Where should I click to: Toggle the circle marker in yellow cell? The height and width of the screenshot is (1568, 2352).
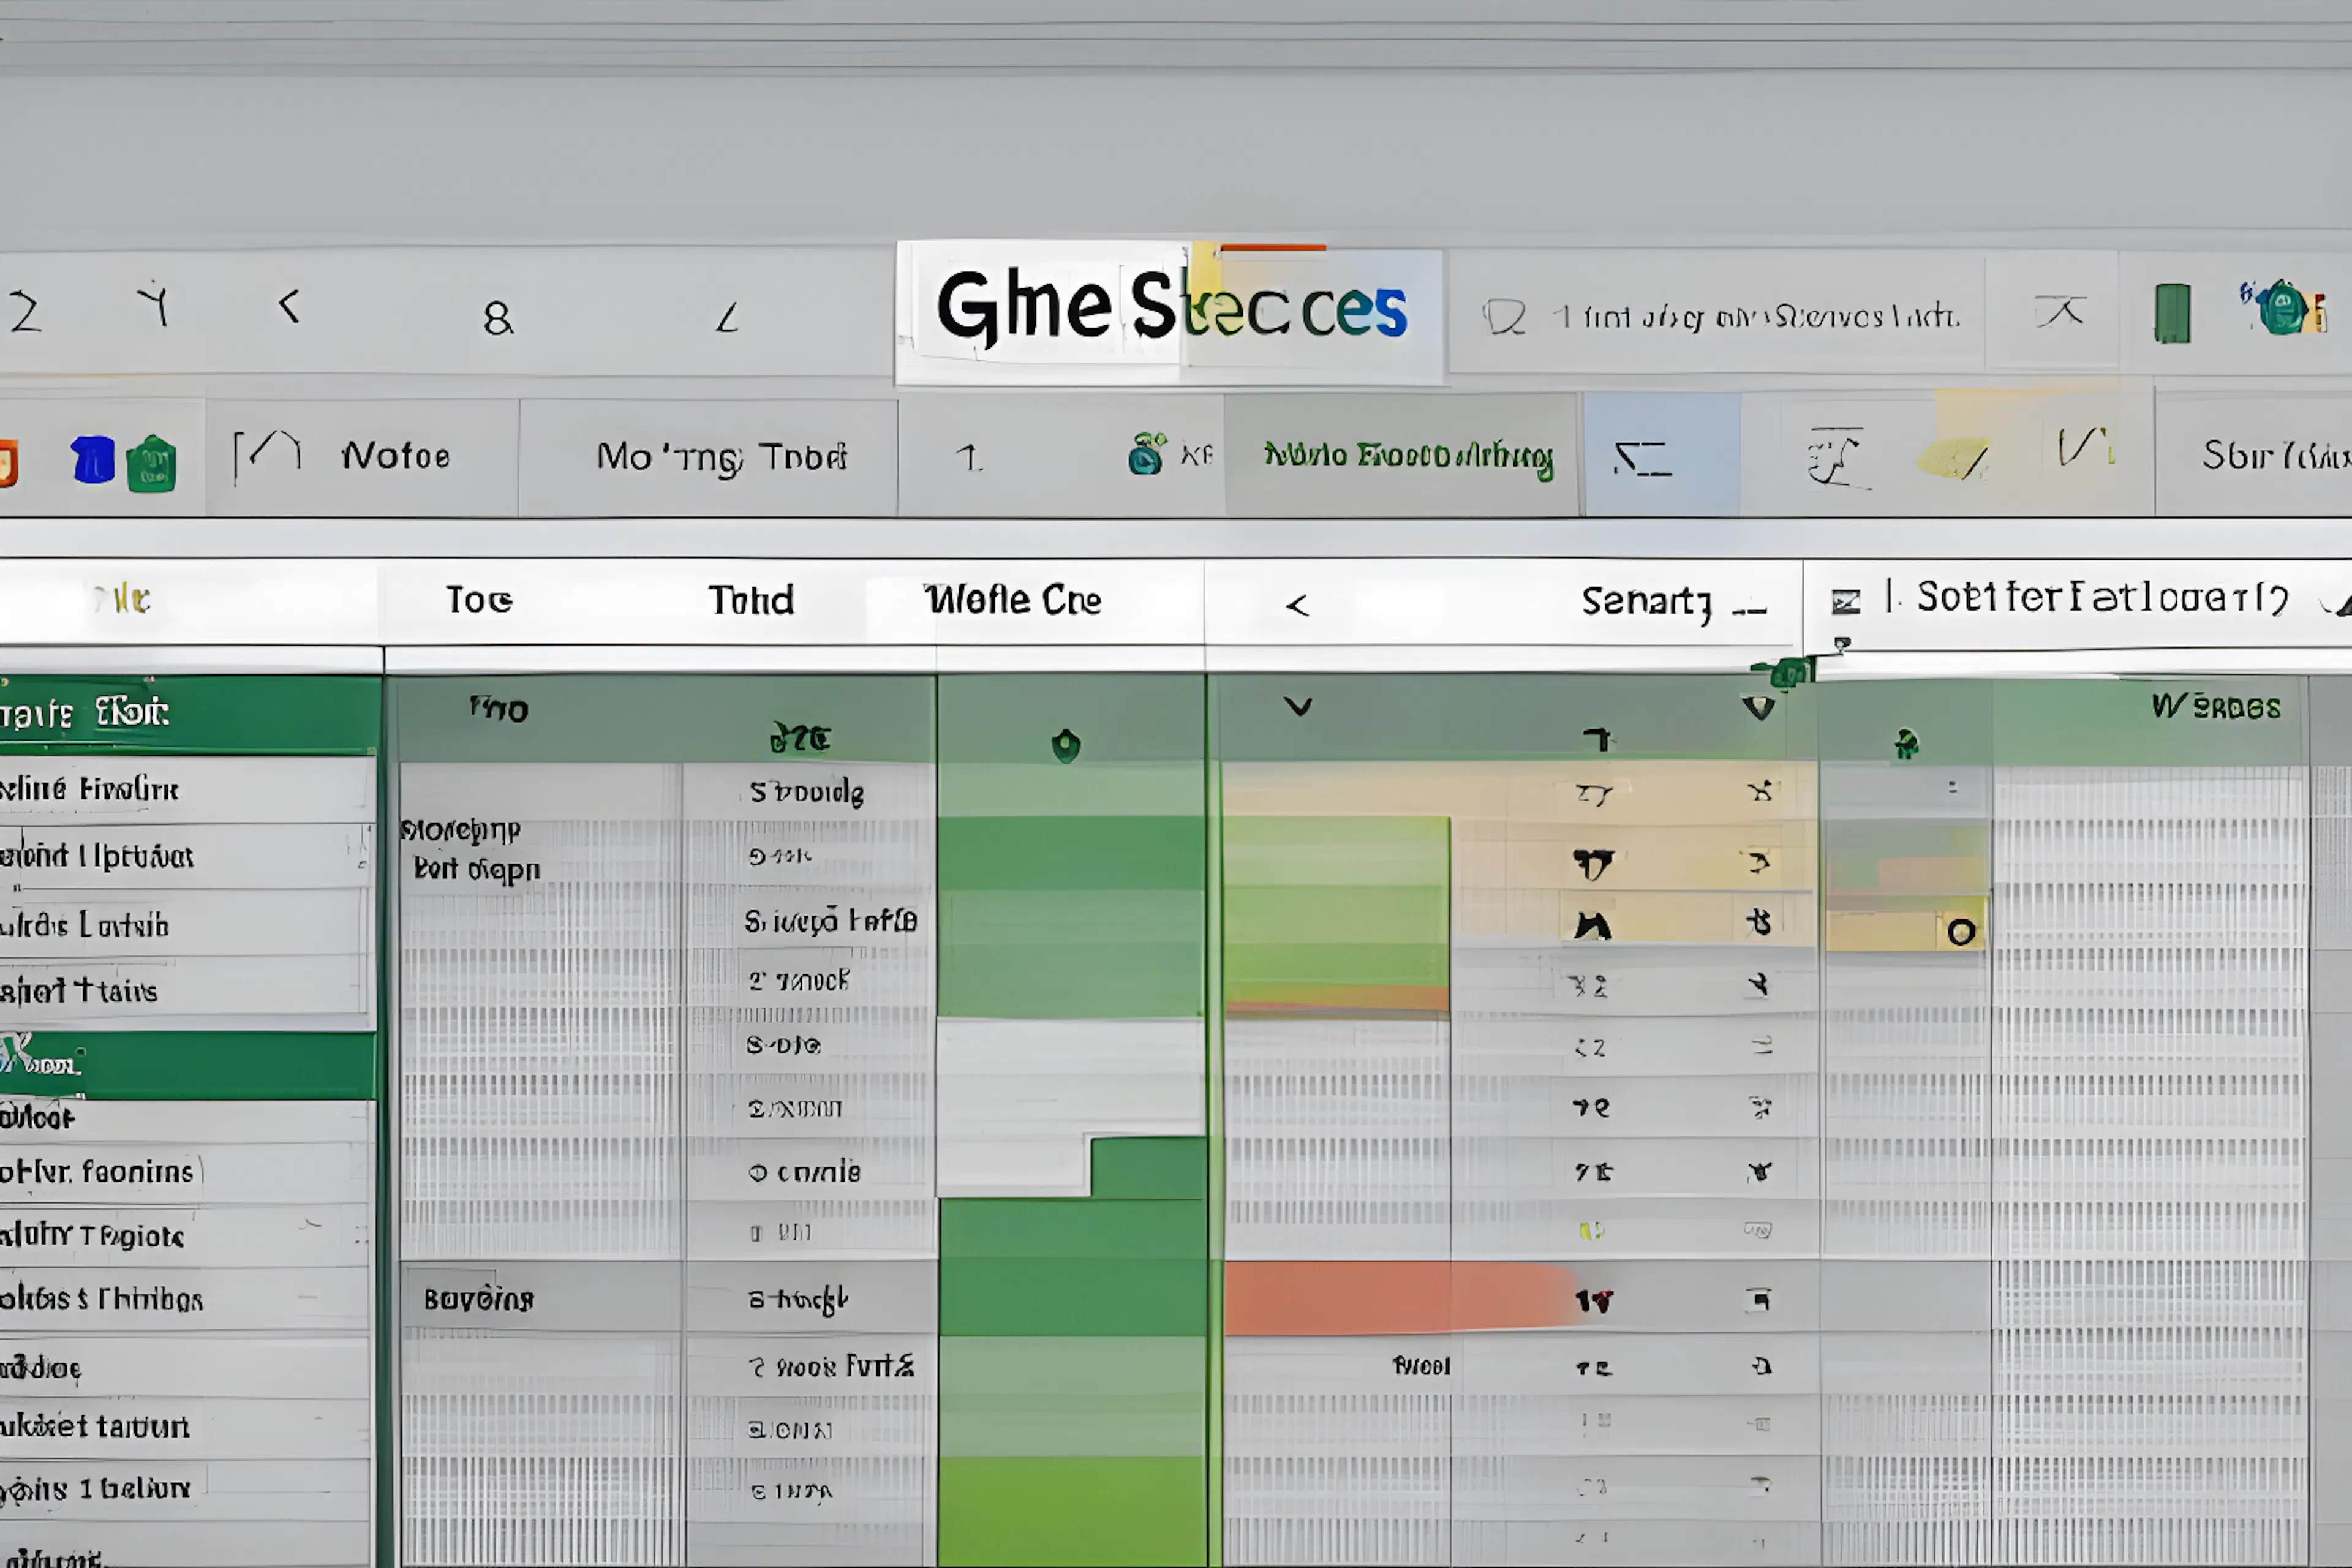[1961, 932]
